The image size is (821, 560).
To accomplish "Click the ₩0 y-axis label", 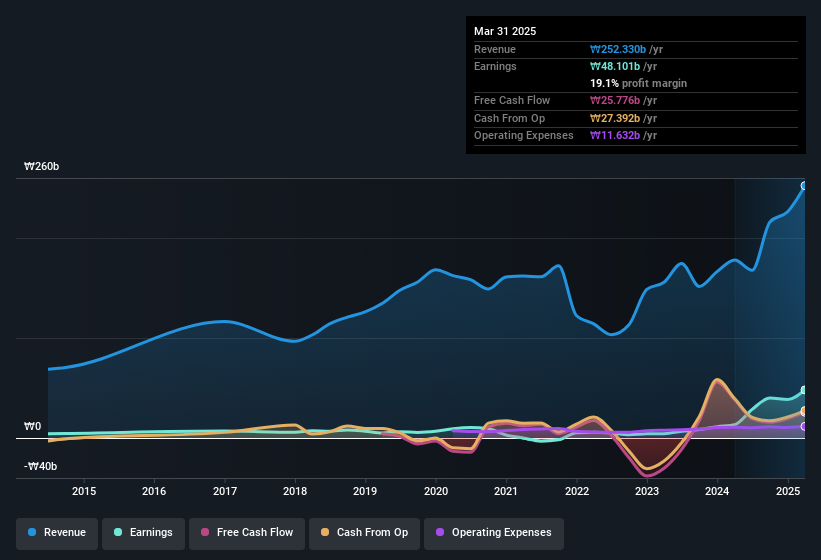I will click(32, 427).
